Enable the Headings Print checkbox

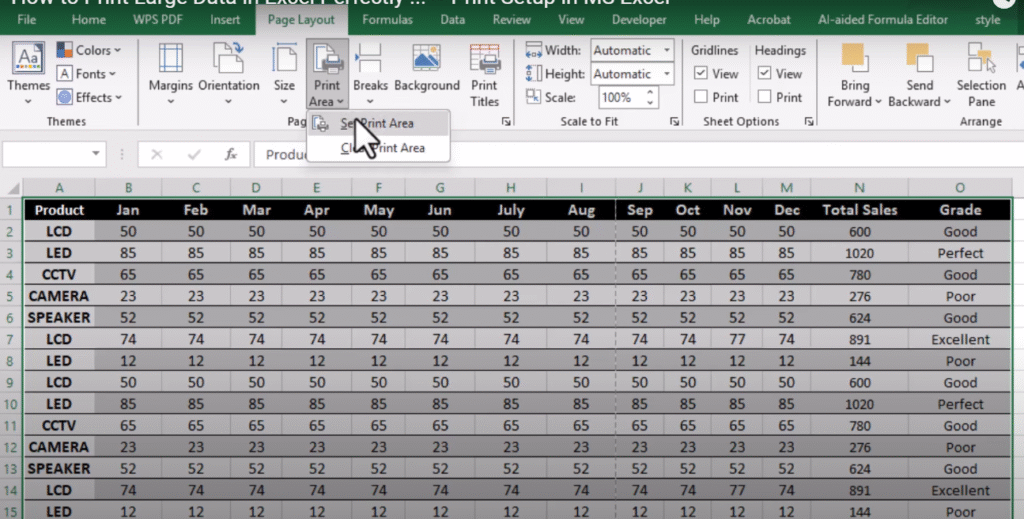(x=765, y=97)
